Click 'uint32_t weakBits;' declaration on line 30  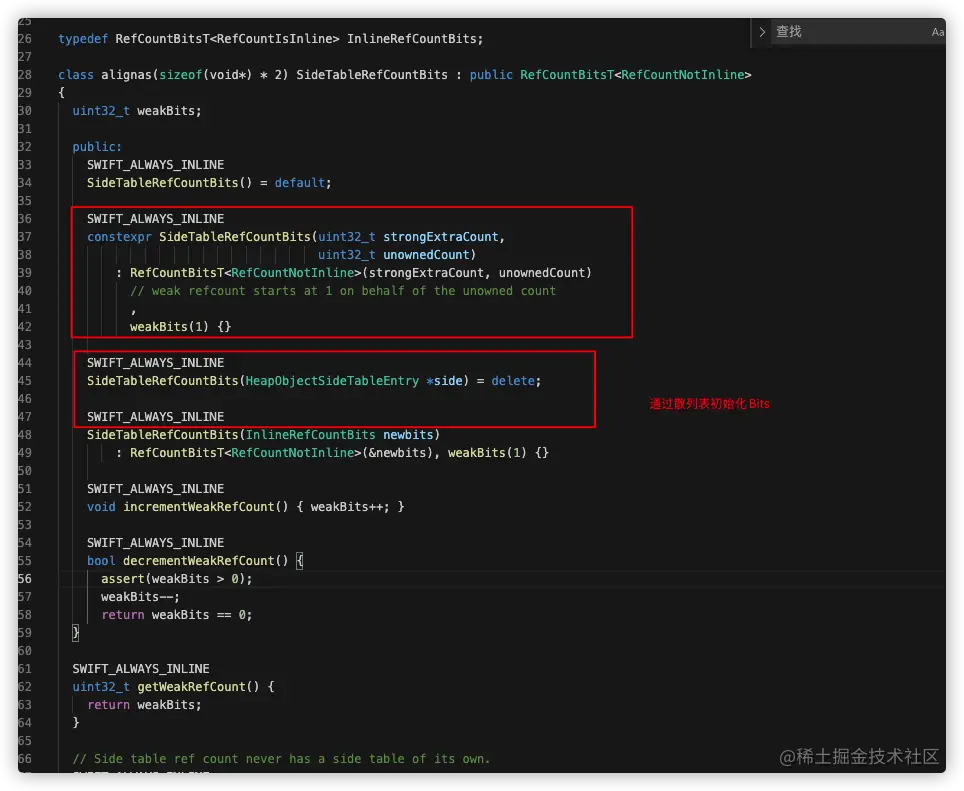(137, 111)
